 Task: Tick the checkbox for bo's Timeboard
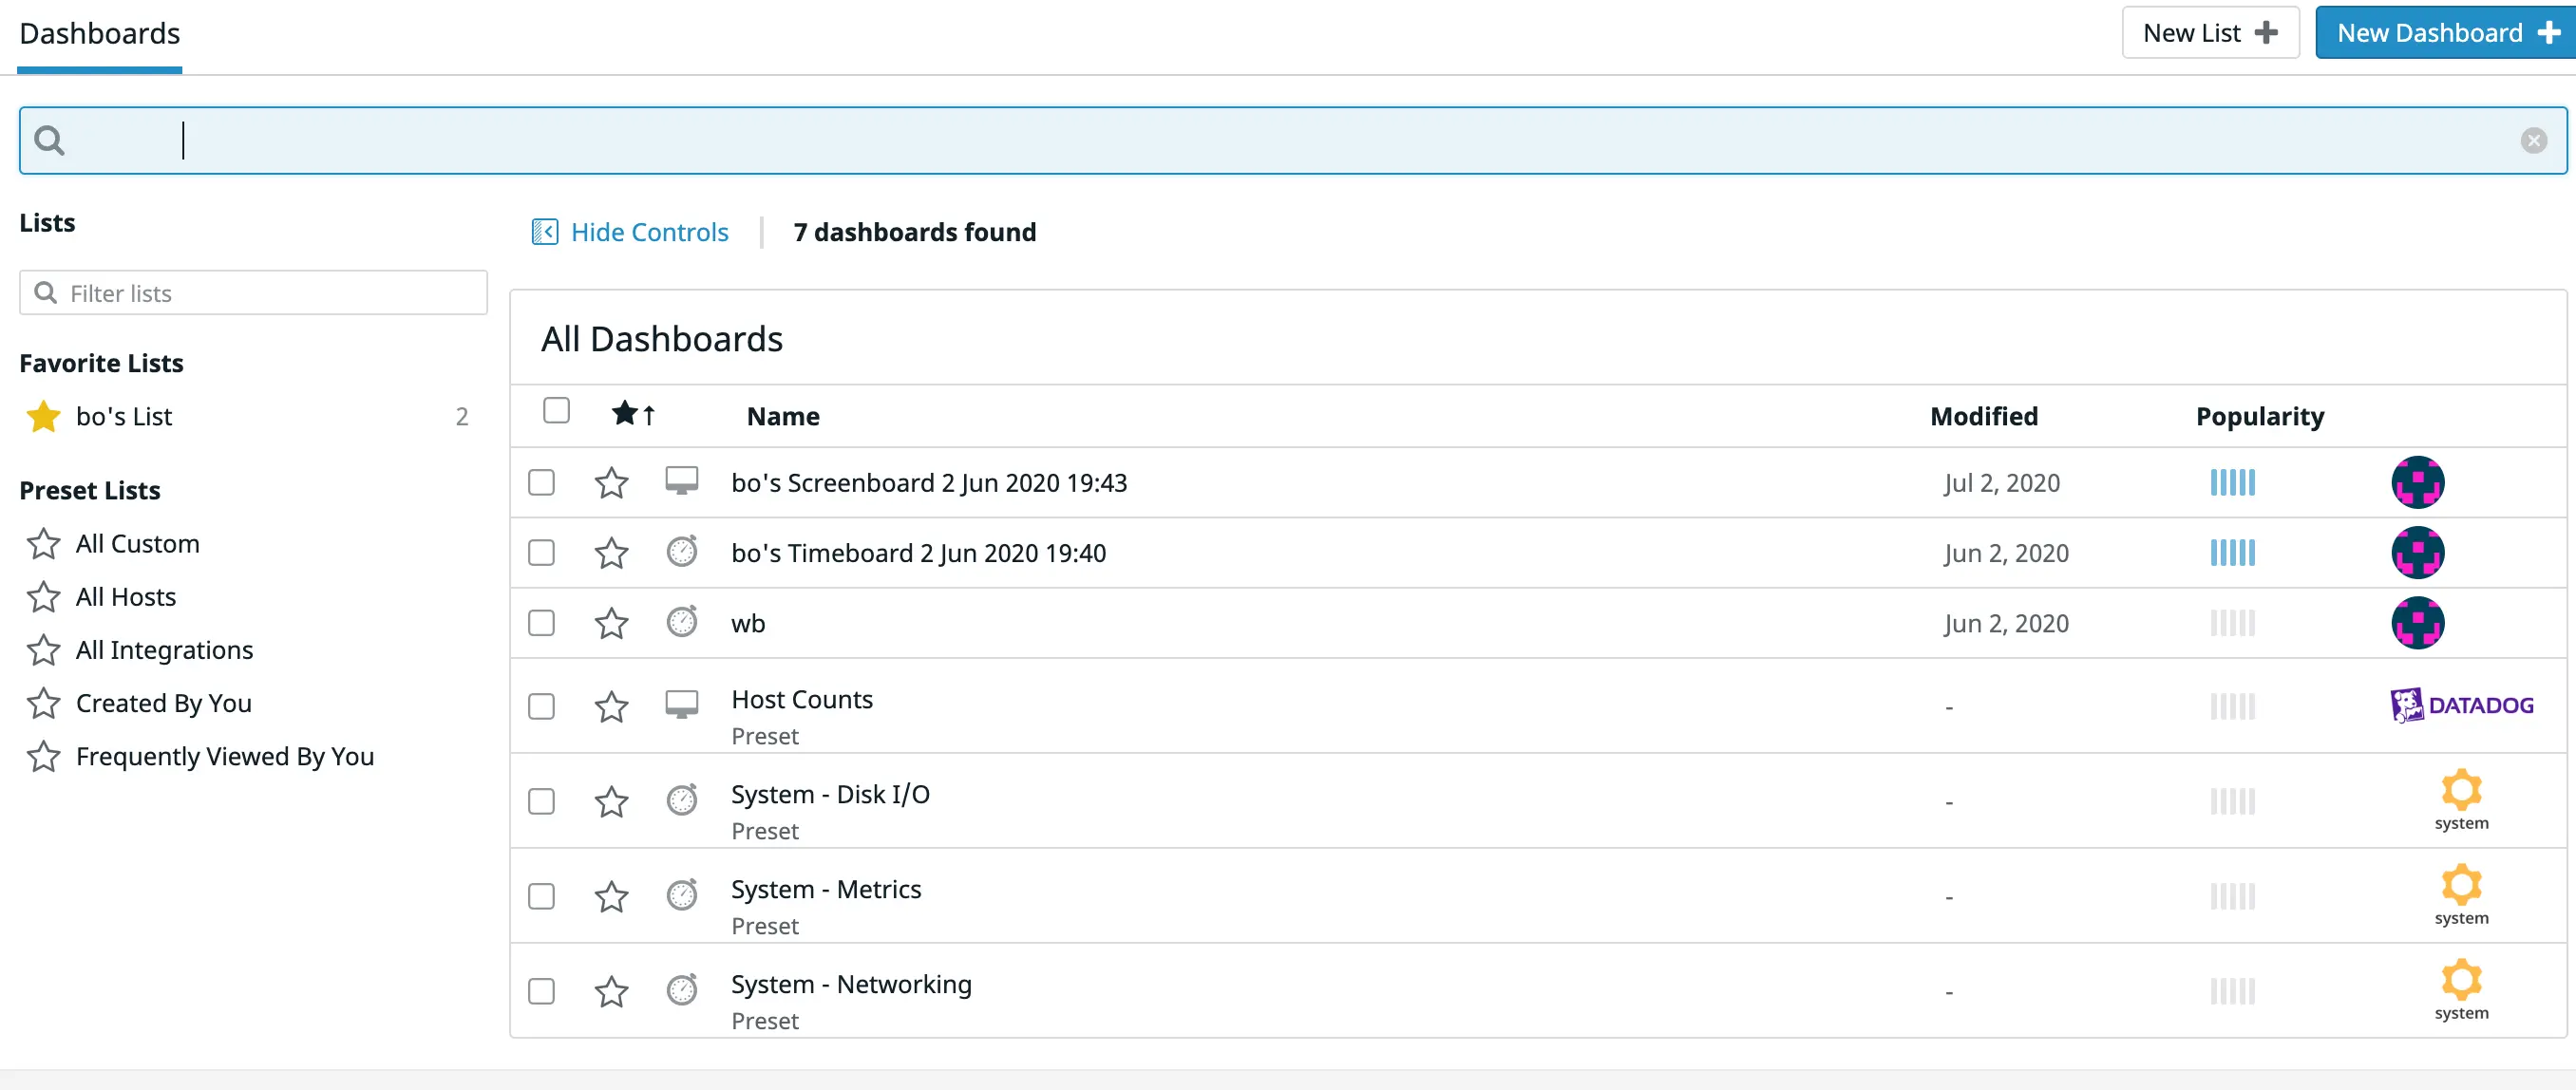click(x=541, y=553)
